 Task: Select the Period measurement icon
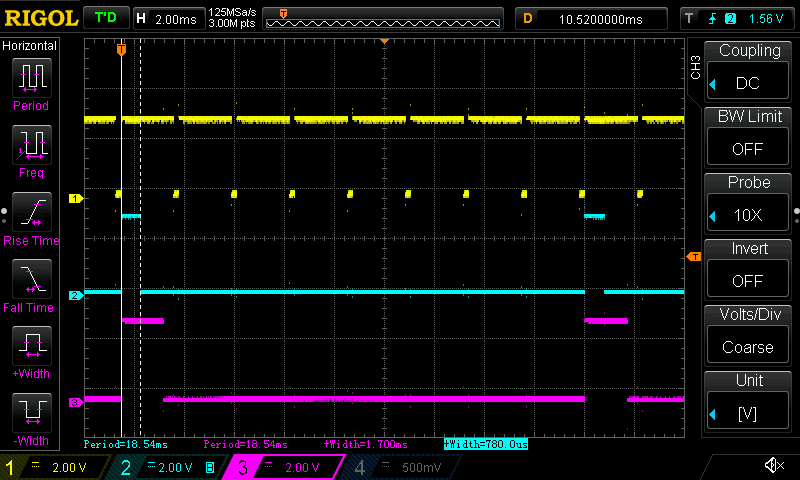(x=31, y=78)
